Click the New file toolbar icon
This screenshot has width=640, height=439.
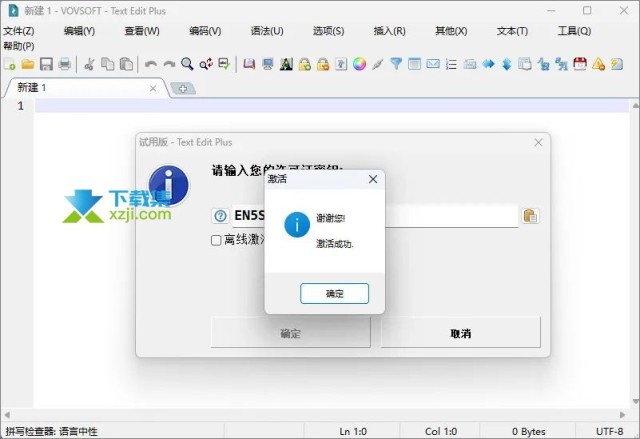point(9,64)
